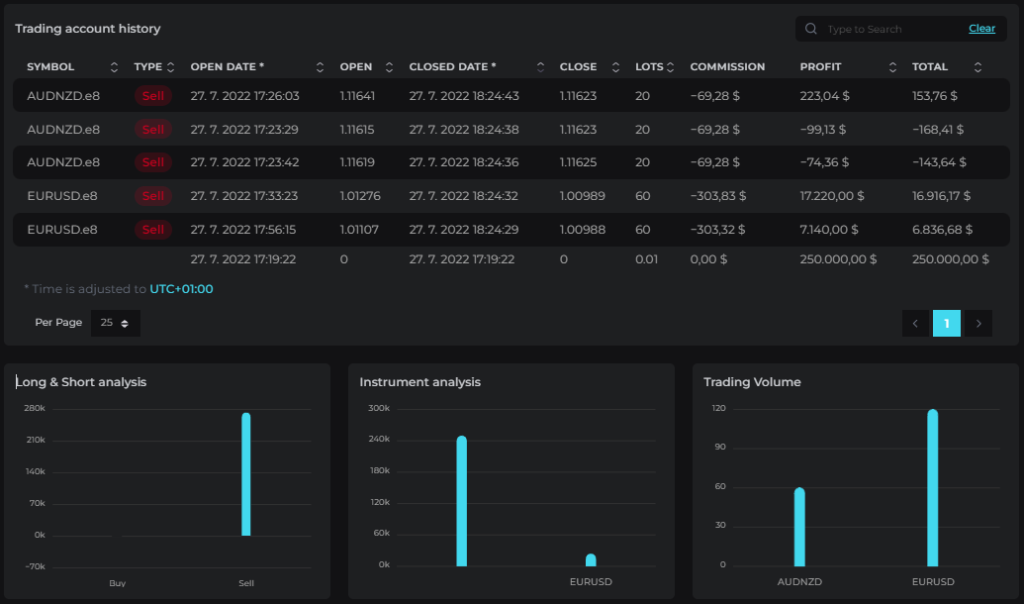
Task: Click the search magnifier icon
Action: (810, 29)
